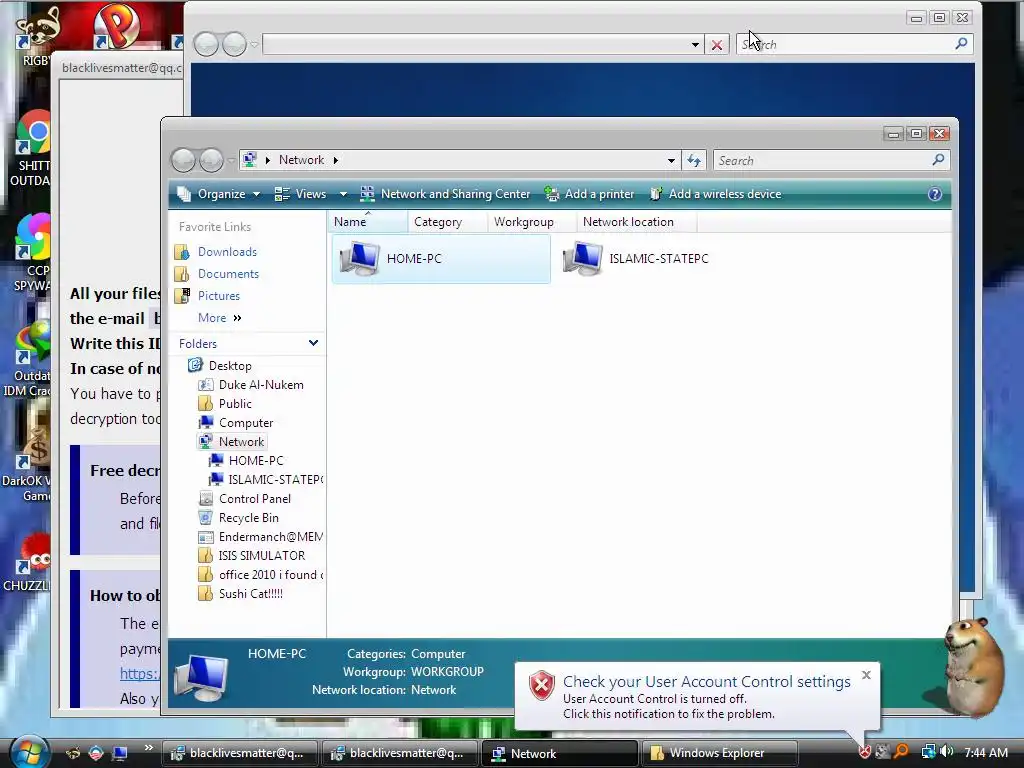The width and height of the screenshot is (1024, 768).
Task: Open back window address bar dropdown
Action: pyautogui.click(x=695, y=44)
